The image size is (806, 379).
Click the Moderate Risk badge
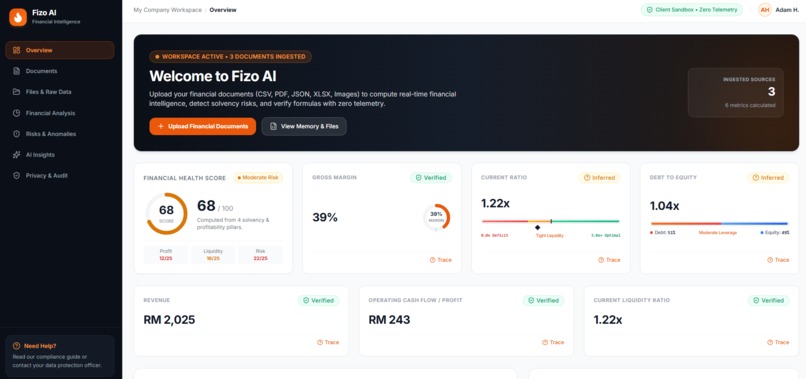(x=258, y=177)
